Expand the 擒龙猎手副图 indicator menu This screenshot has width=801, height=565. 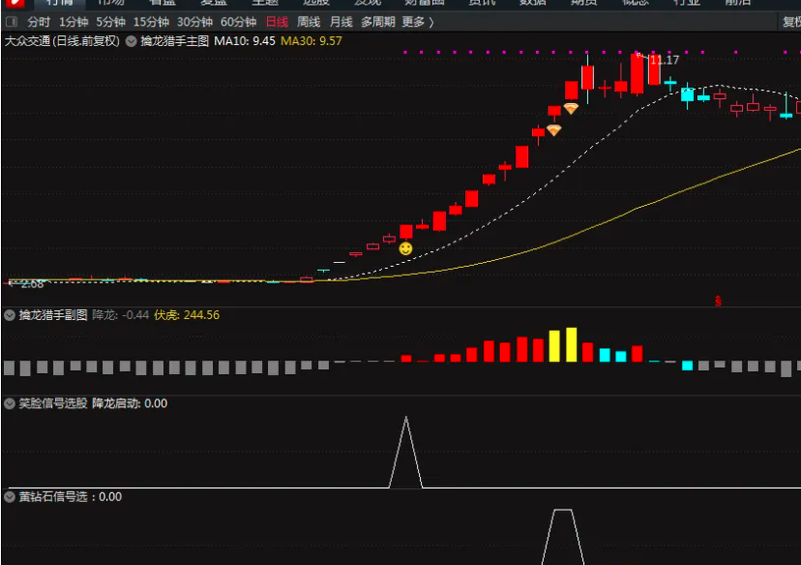coord(10,315)
